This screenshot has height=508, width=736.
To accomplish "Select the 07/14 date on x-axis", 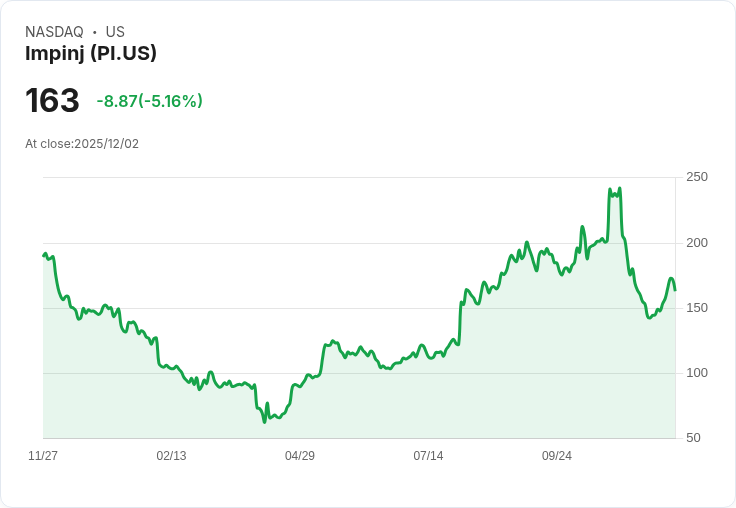I will (x=428, y=456).
